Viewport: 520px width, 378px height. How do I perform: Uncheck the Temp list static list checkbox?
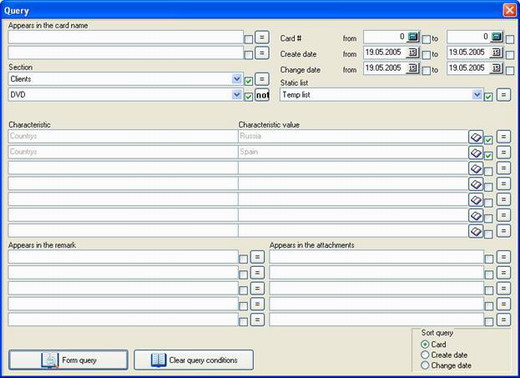click(488, 97)
